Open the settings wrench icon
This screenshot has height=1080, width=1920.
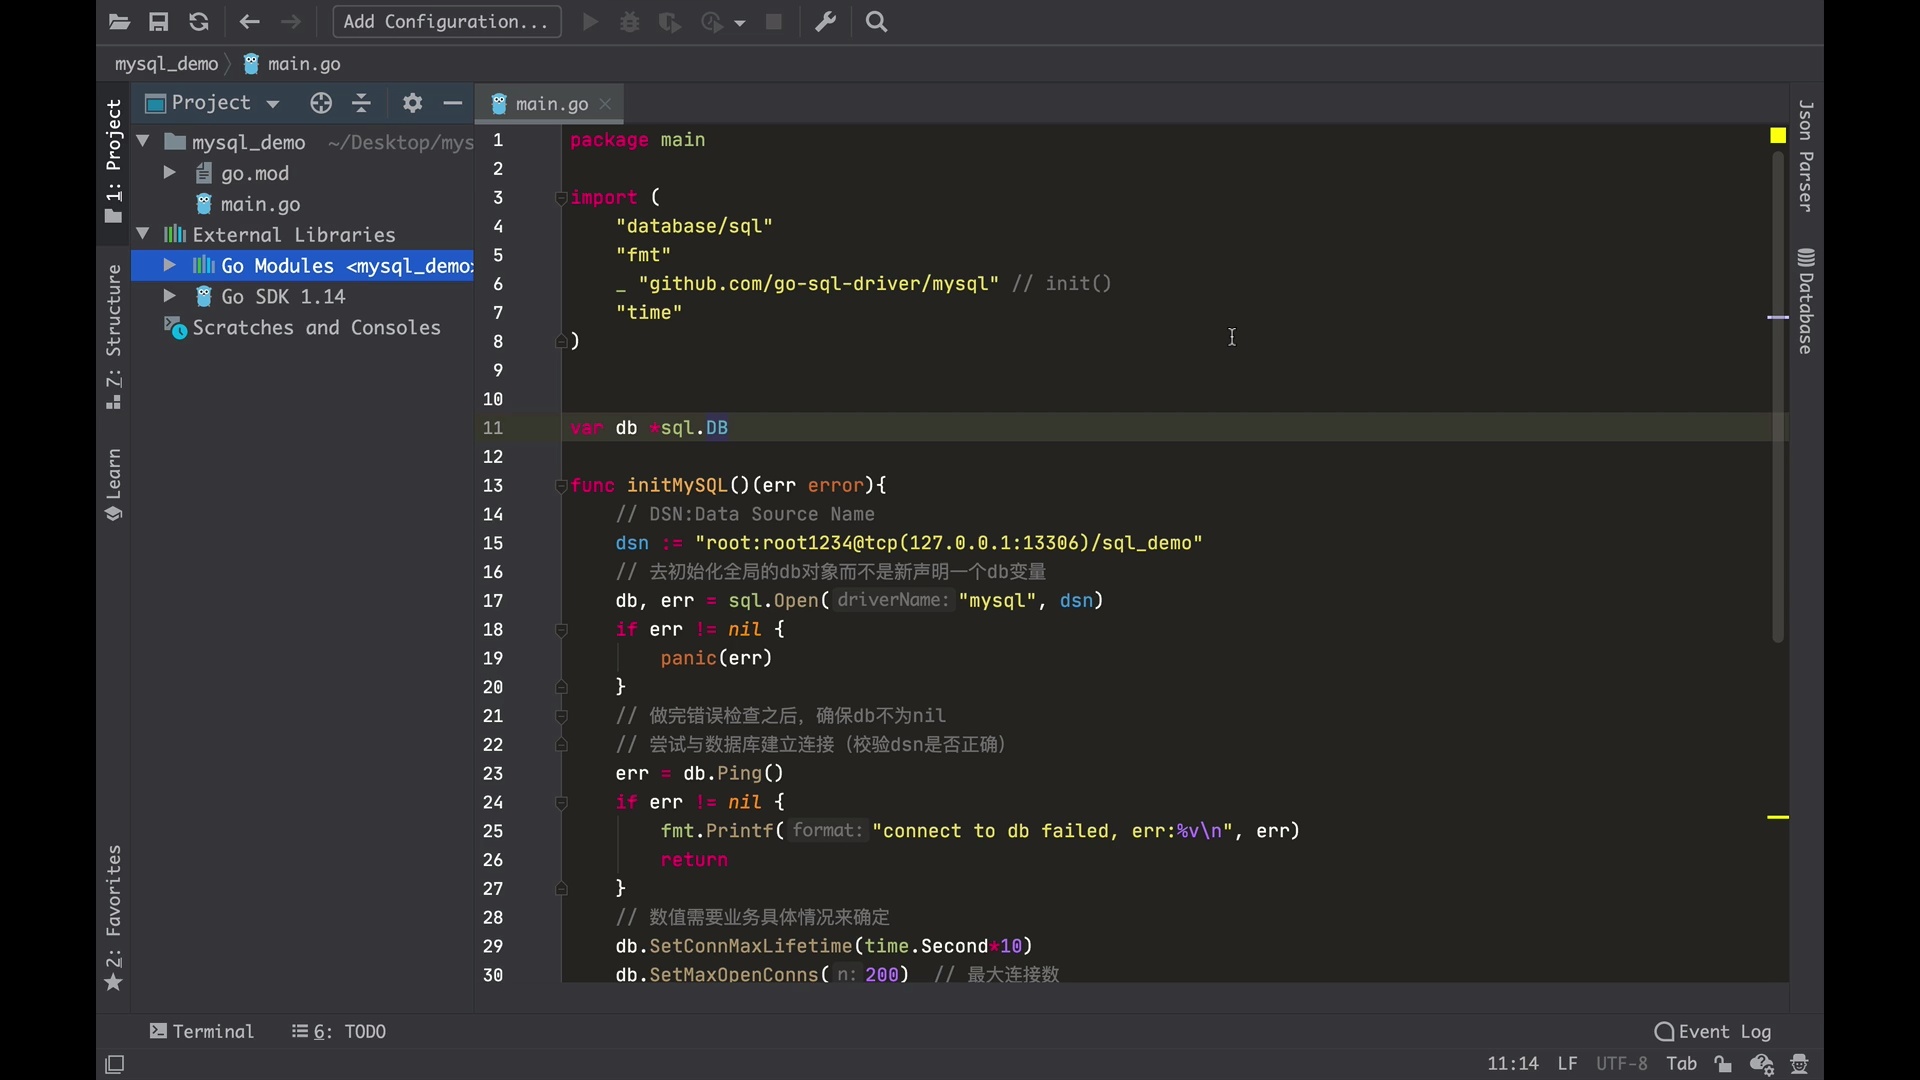click(x=825, y=22)
